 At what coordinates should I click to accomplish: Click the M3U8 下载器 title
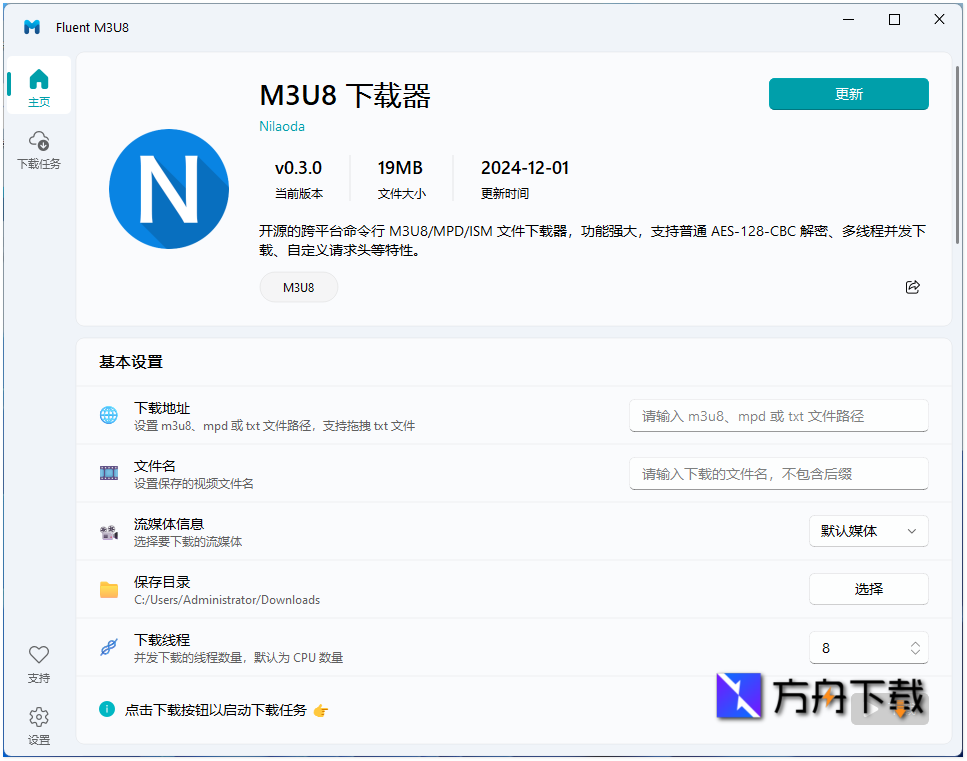[x=345, y=96]
